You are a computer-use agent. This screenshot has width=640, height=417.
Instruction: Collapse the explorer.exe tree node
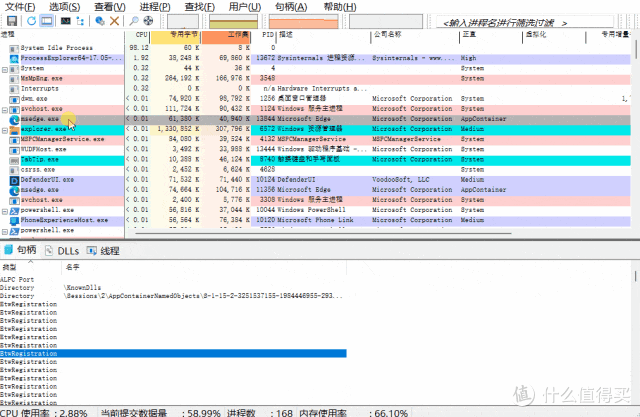tap(5, 131)
